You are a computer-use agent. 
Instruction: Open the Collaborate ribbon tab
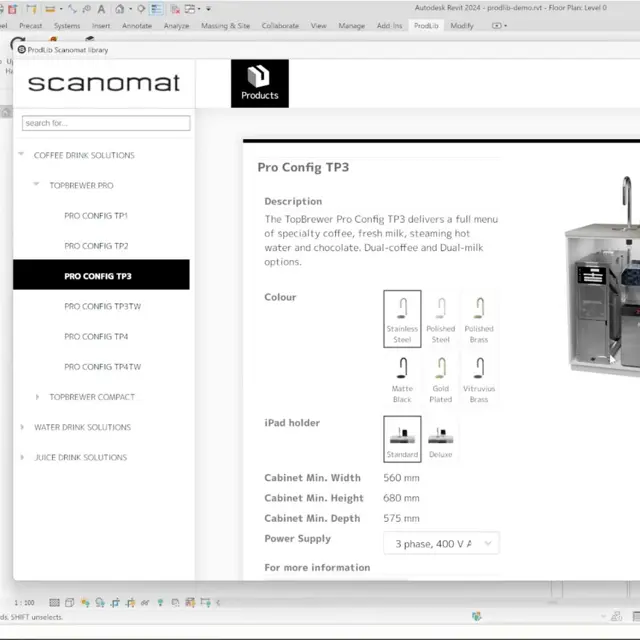click(x=282, y=25)
